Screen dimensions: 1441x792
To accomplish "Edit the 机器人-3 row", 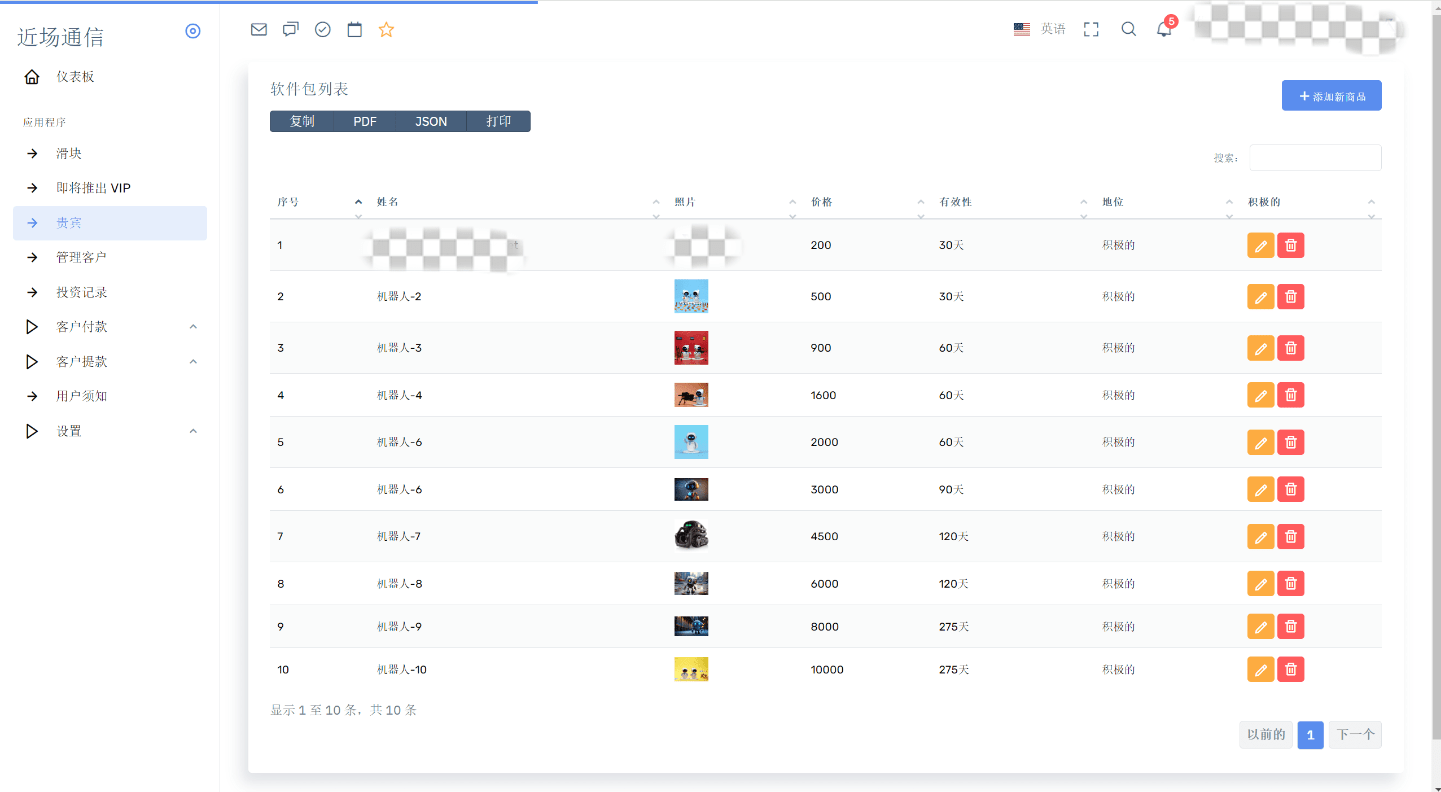I will pyautogui.click(x=1261, y=348).
